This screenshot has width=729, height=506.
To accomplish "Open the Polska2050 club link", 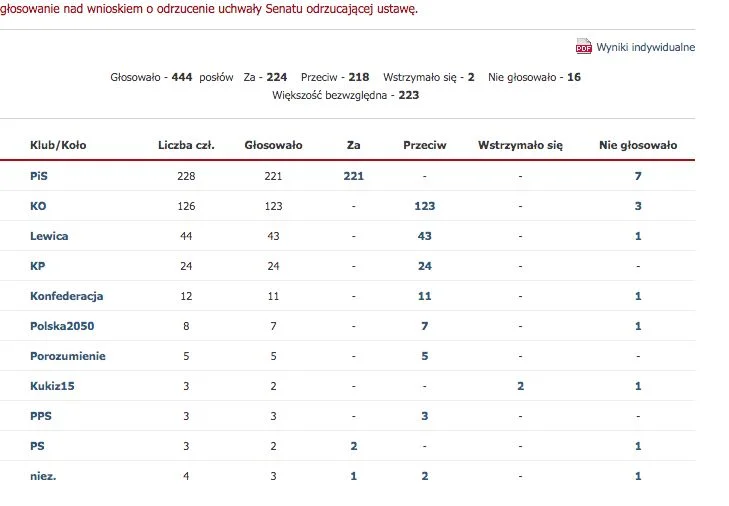I will (x=62, y=326).
